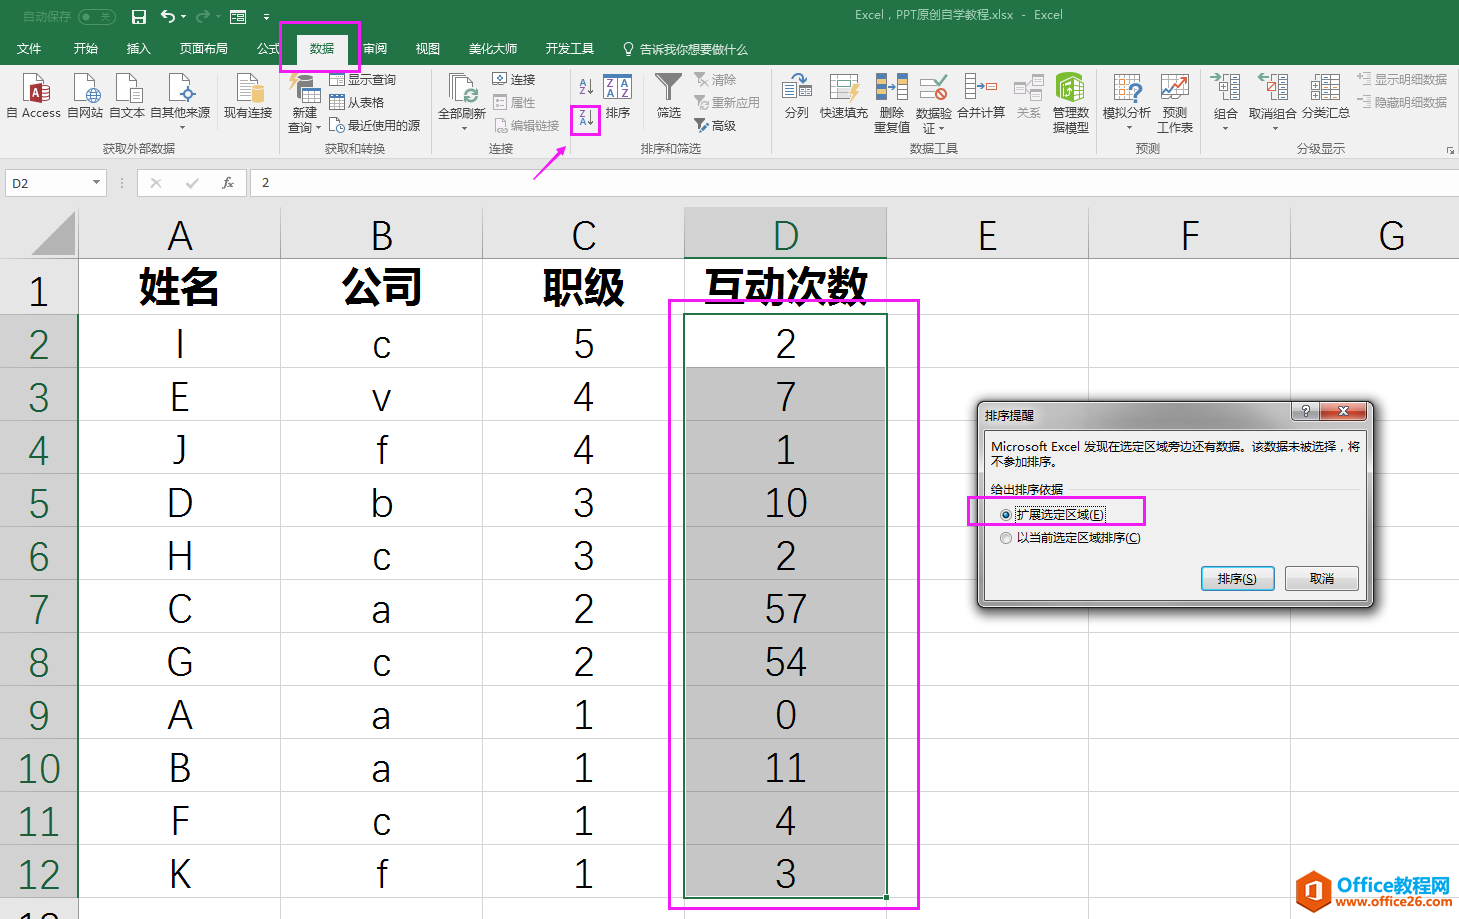Click Subtotal (分类汇总) icon
The width and height of the screenshot is (1459, 919).
(x=1325, y=97)
